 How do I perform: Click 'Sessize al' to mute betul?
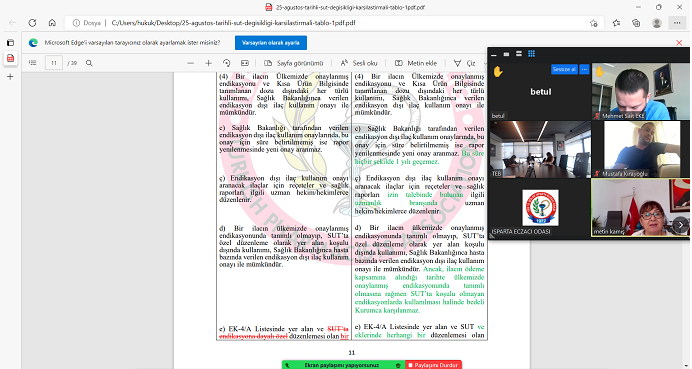[x=564, y=69]
